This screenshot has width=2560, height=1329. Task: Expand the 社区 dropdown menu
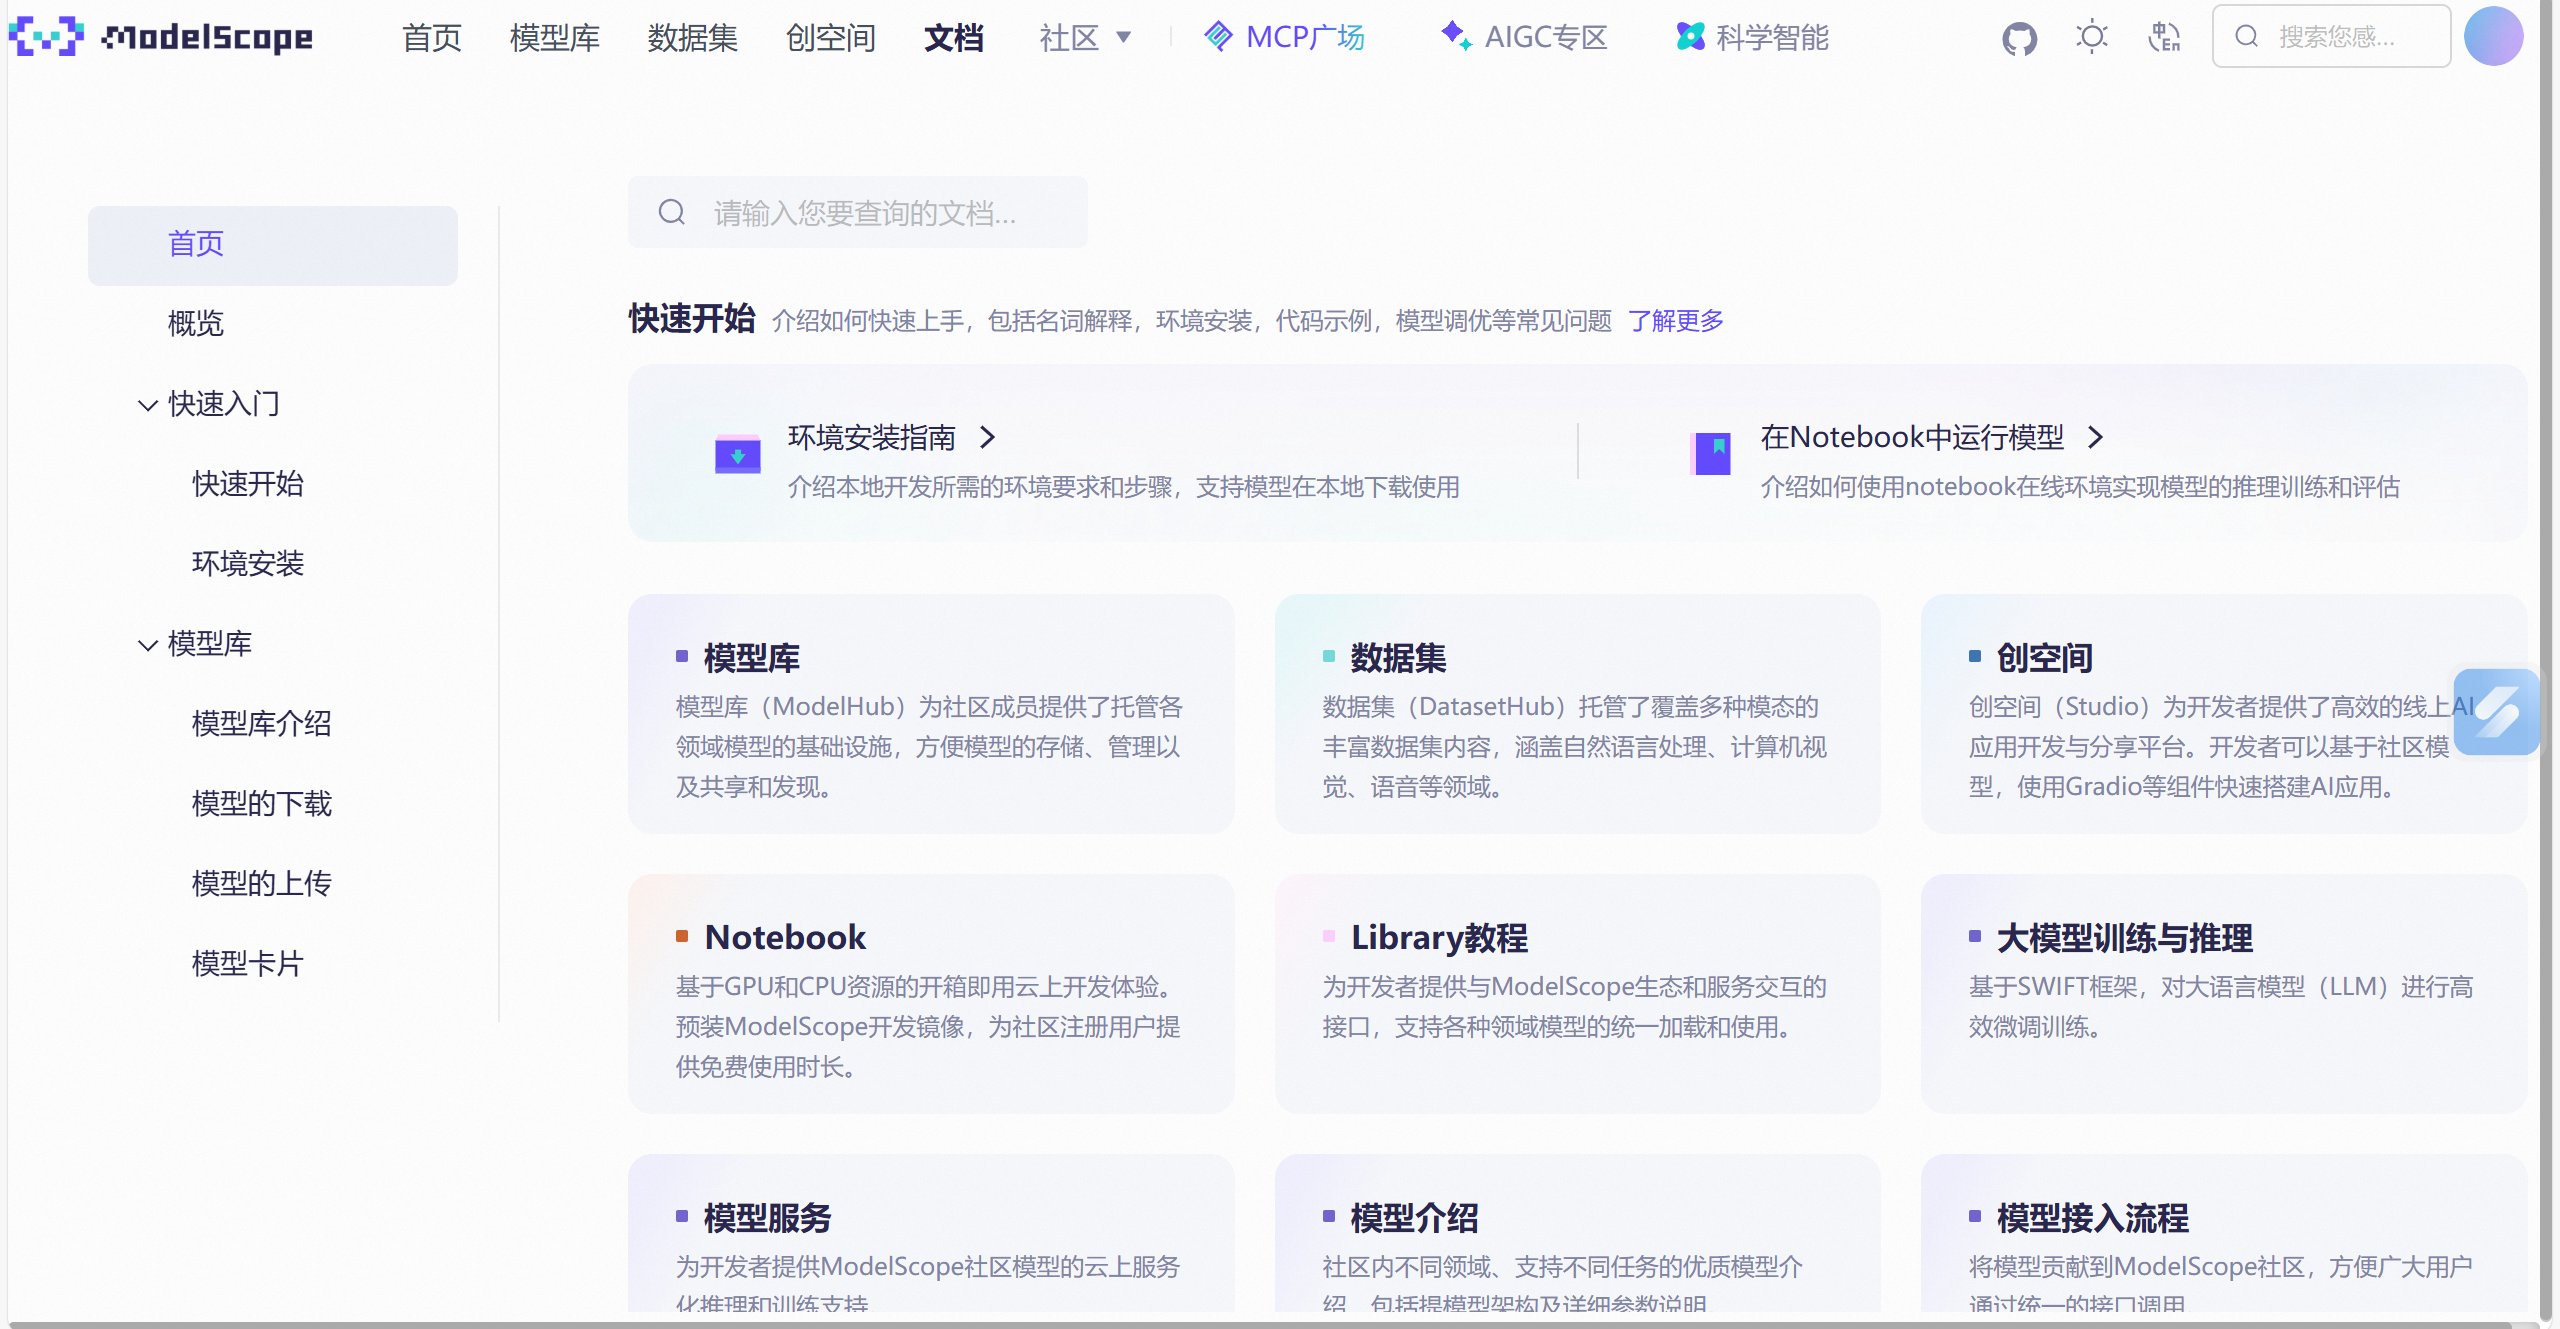coord(1085,38)
